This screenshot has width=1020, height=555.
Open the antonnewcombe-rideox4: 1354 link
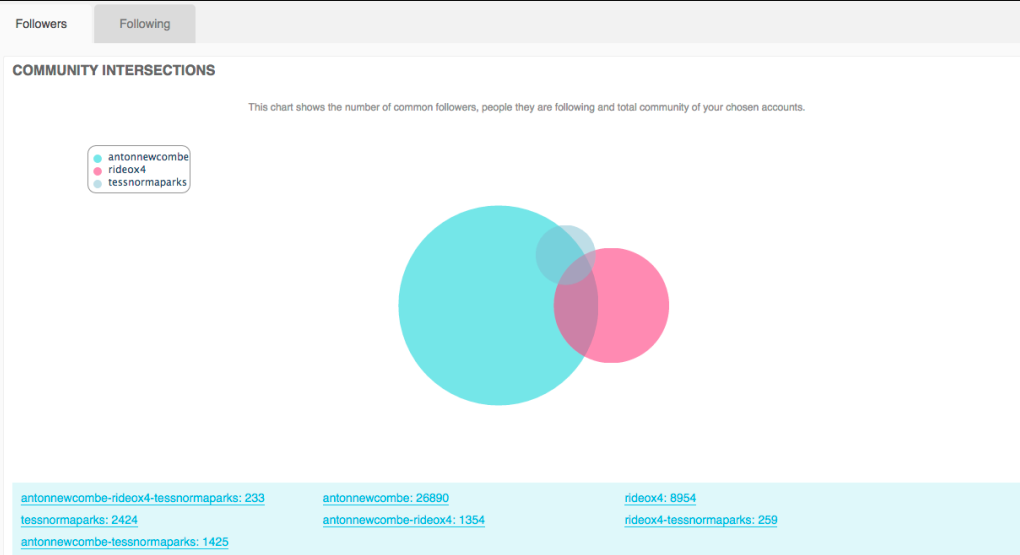click(404, 520)
